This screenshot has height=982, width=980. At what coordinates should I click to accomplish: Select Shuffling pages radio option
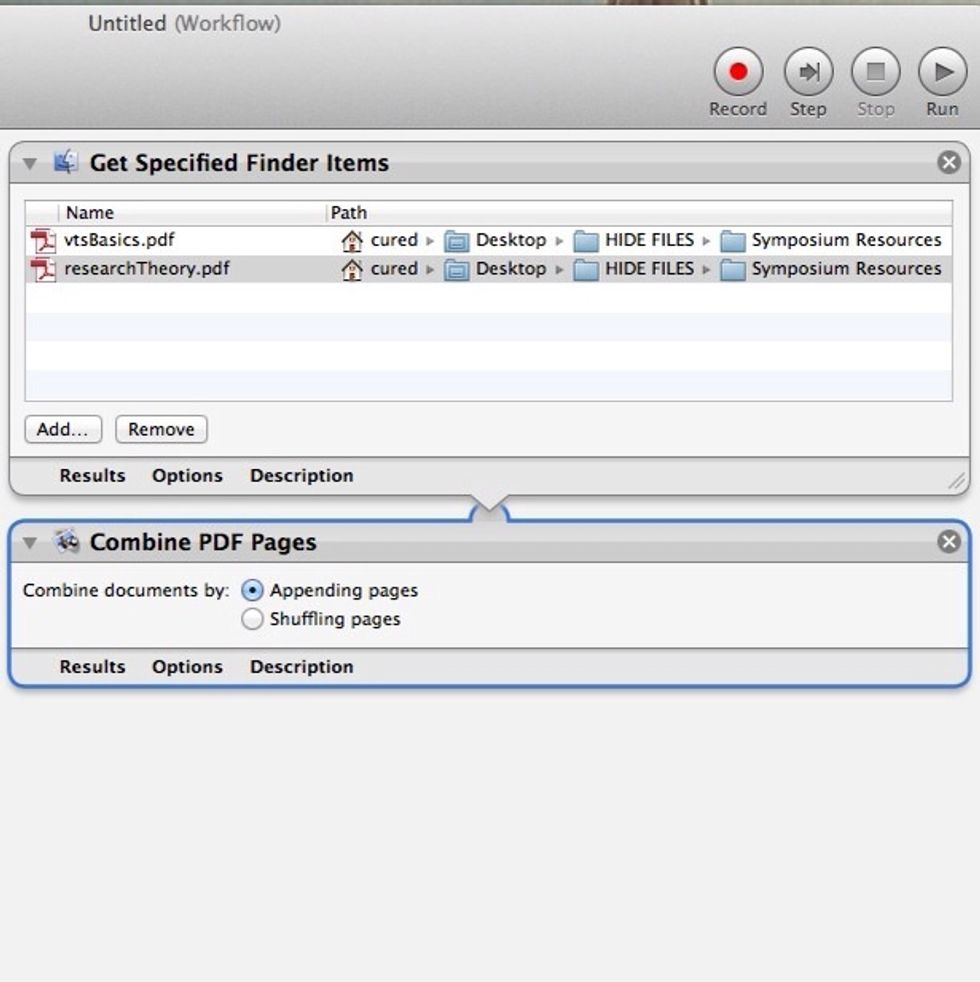tap(252, 619)
